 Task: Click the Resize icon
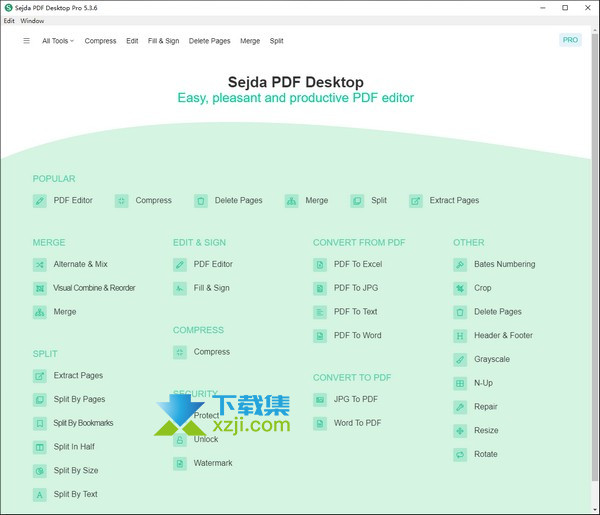point(460,431)
